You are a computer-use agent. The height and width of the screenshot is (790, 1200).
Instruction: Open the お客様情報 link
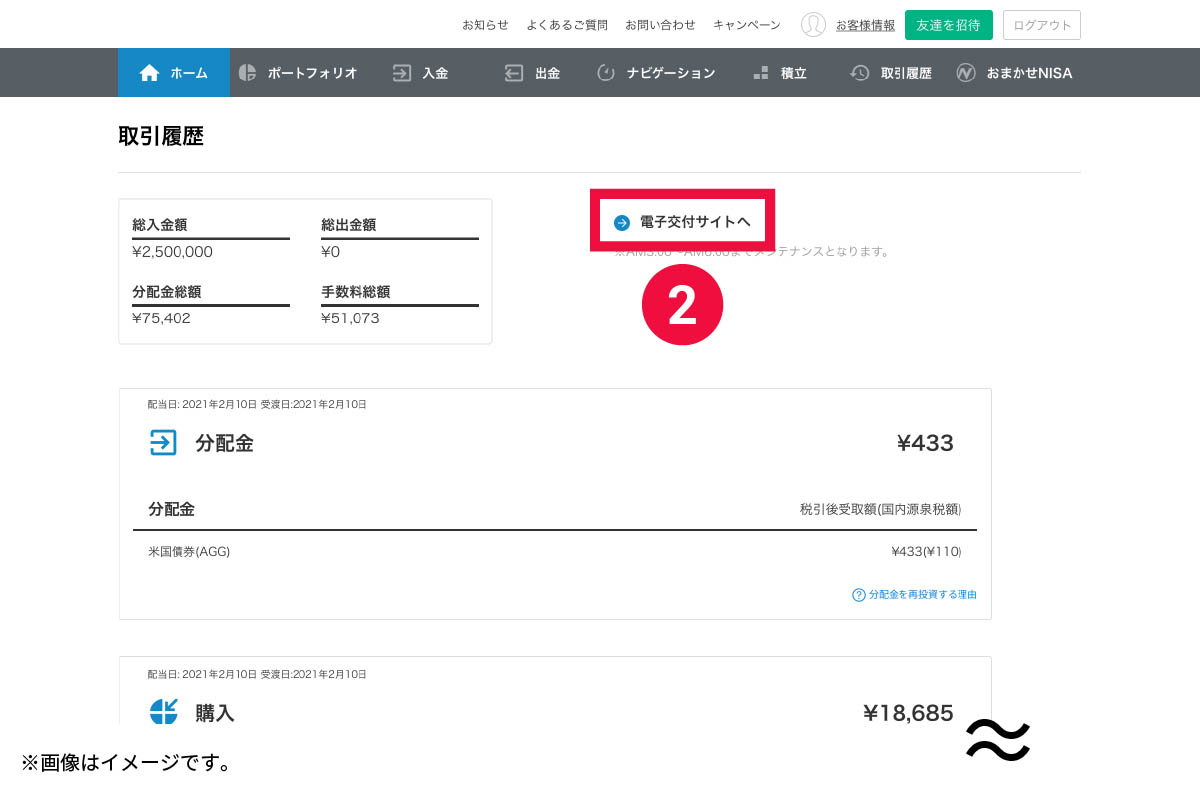(865, 25)
